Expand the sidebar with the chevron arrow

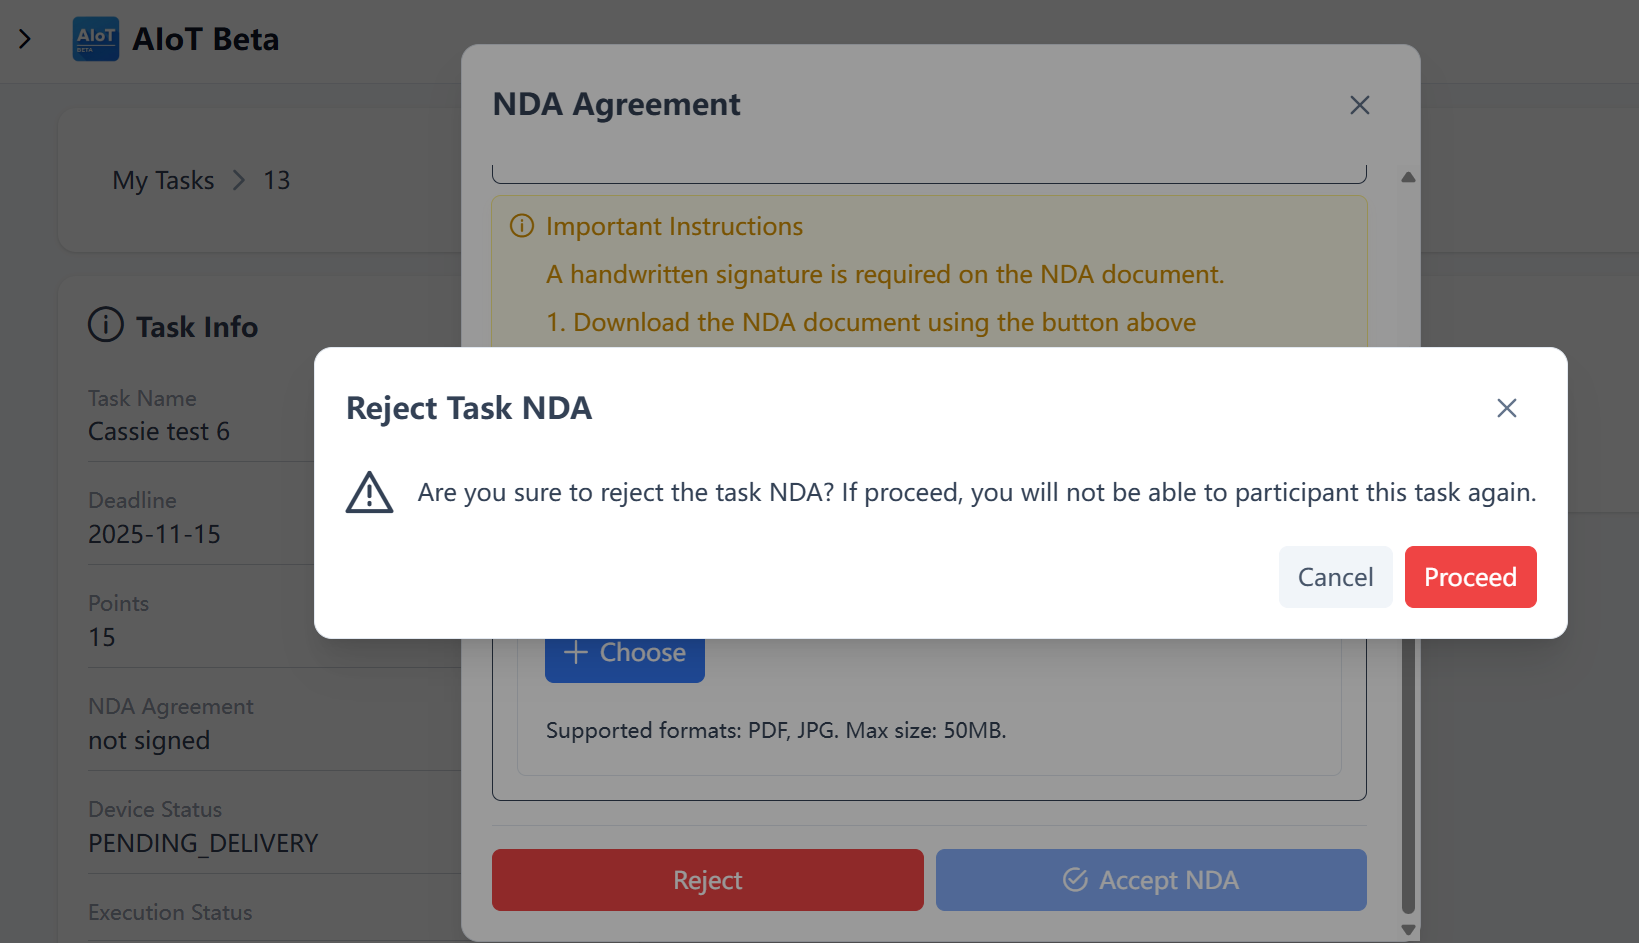click(x=25, y=39)
